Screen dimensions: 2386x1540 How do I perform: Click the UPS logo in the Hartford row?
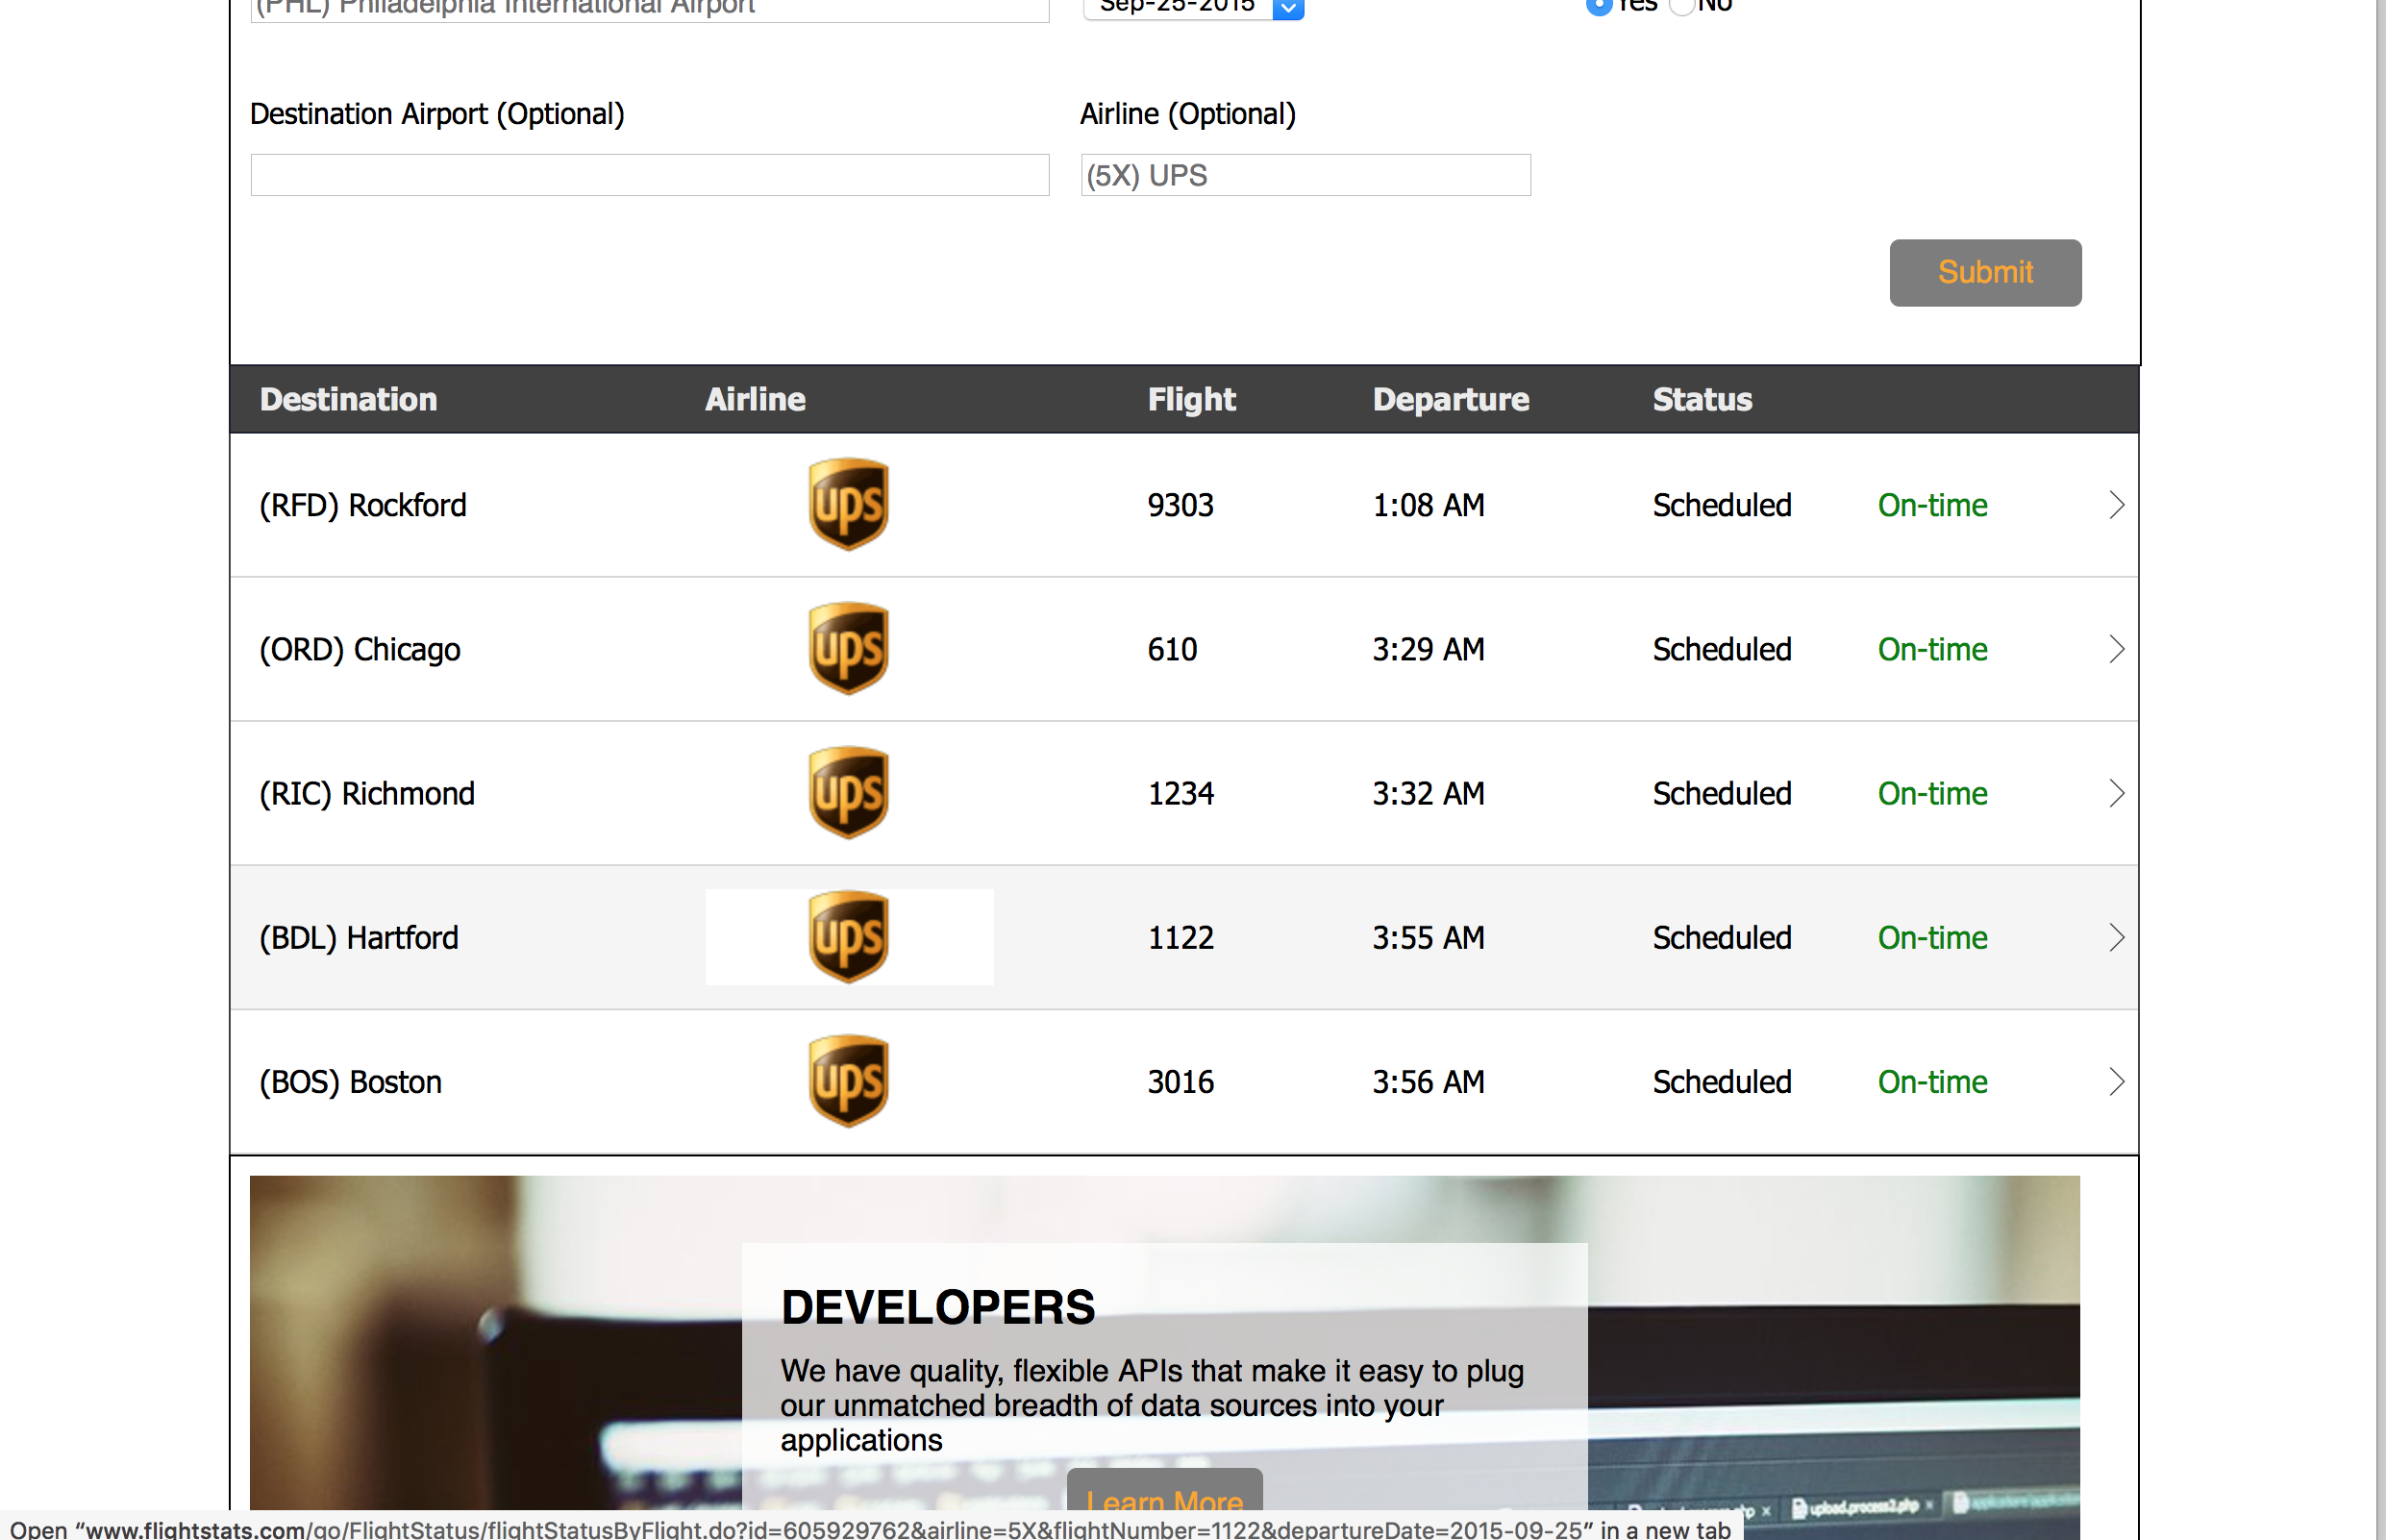848,937
